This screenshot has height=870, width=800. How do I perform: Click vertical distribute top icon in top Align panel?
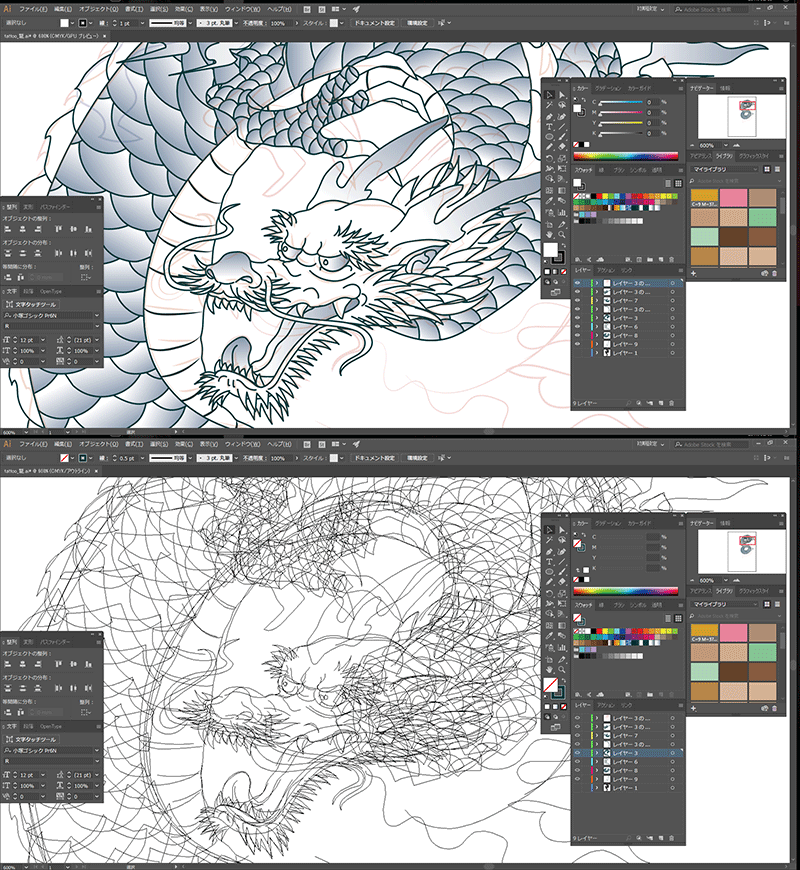click(8, 253)
